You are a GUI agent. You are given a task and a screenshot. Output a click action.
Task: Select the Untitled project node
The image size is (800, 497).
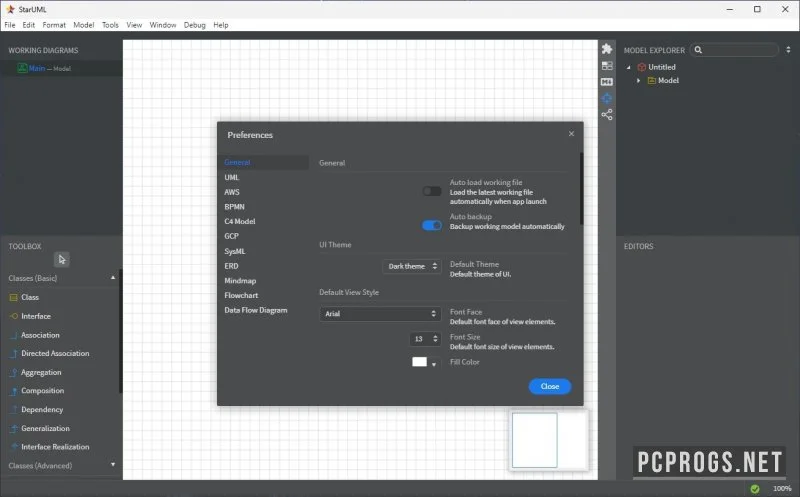point(662,67)
